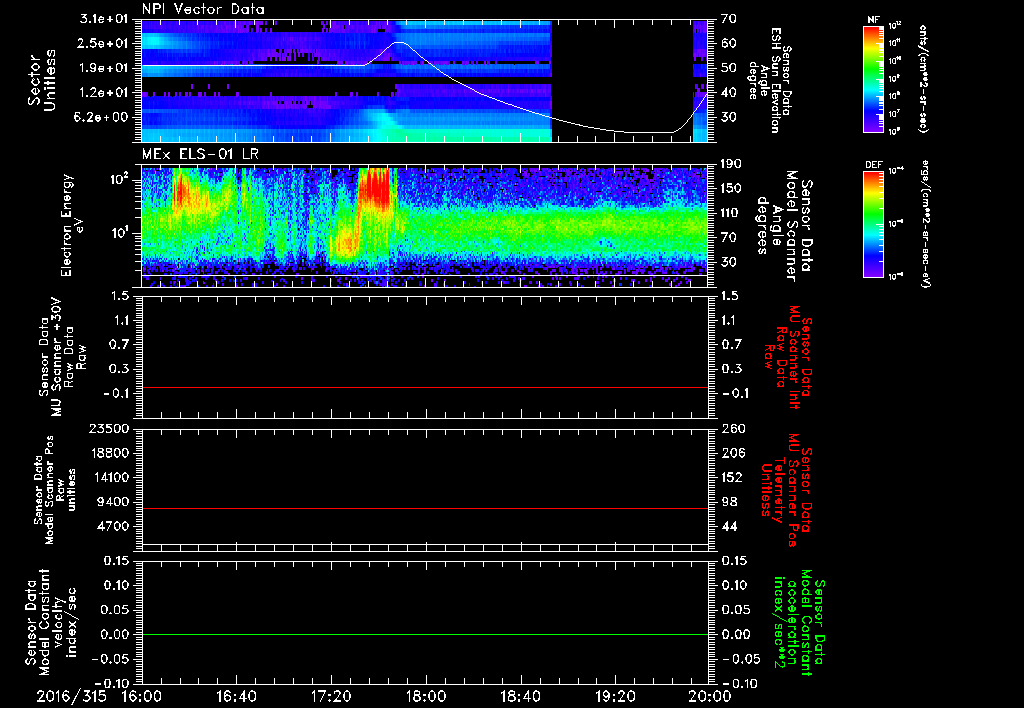Click the "98" telemetry axis tick
Screen dimensions: 1024x708
(729, 502)
